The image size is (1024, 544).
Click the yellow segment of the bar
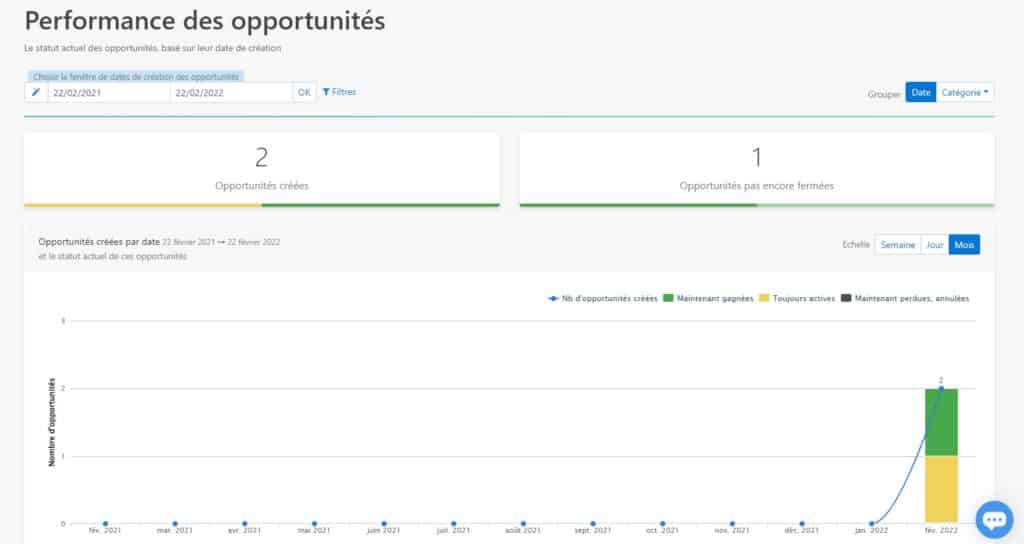click(x=941, y=489)
